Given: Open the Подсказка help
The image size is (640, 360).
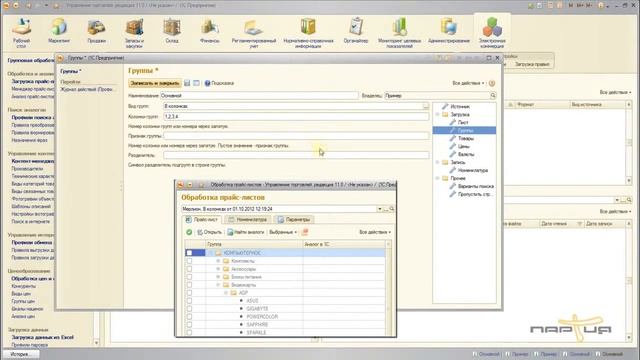Looking at the screenshot, I should [x=219, y=83].
